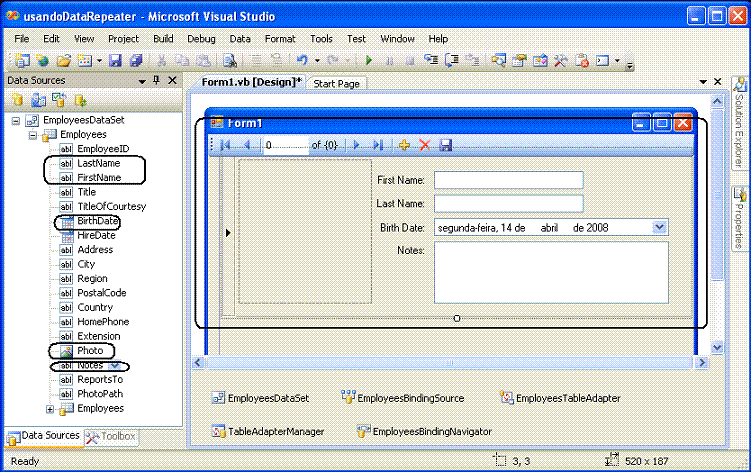
Task: Click Move Next arrow in binding navigator
Action: click(356, 145)
